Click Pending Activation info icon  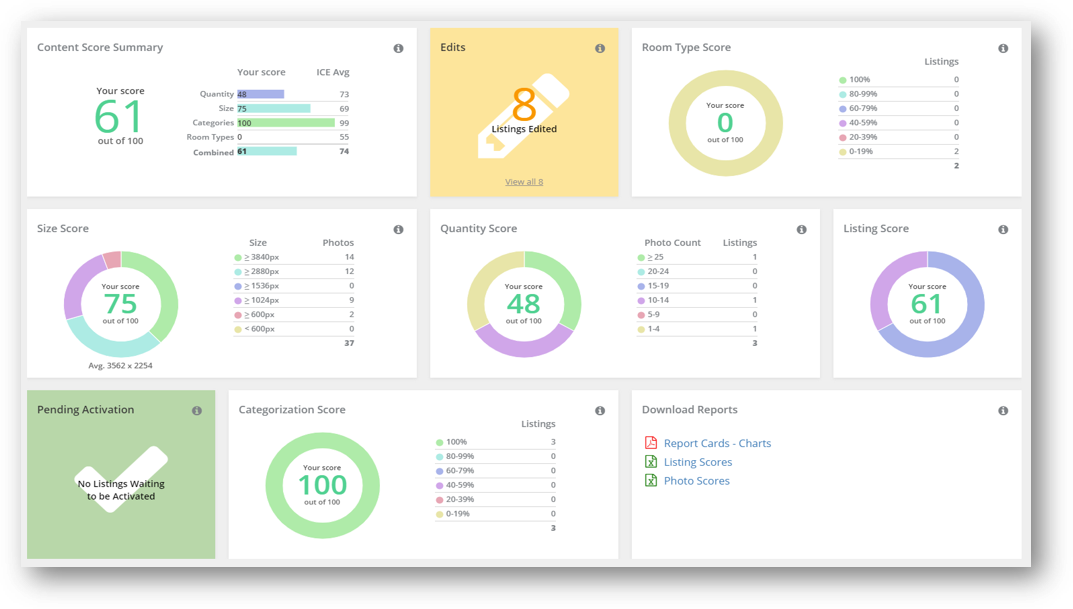[196, 411]
